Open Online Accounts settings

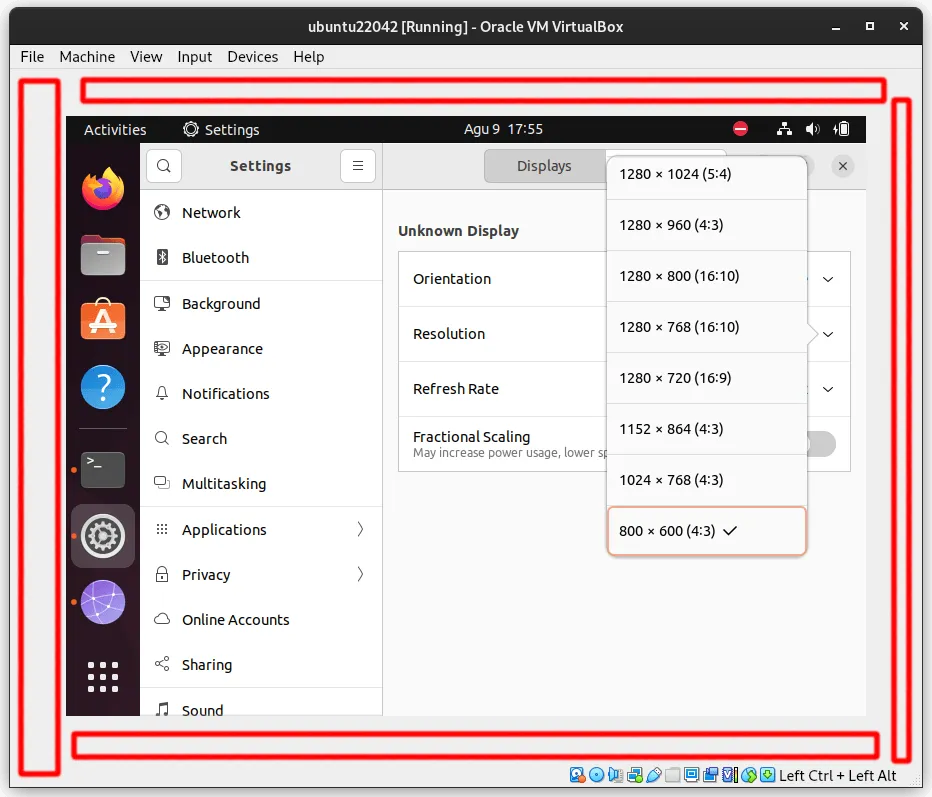[x=261, y=620]
